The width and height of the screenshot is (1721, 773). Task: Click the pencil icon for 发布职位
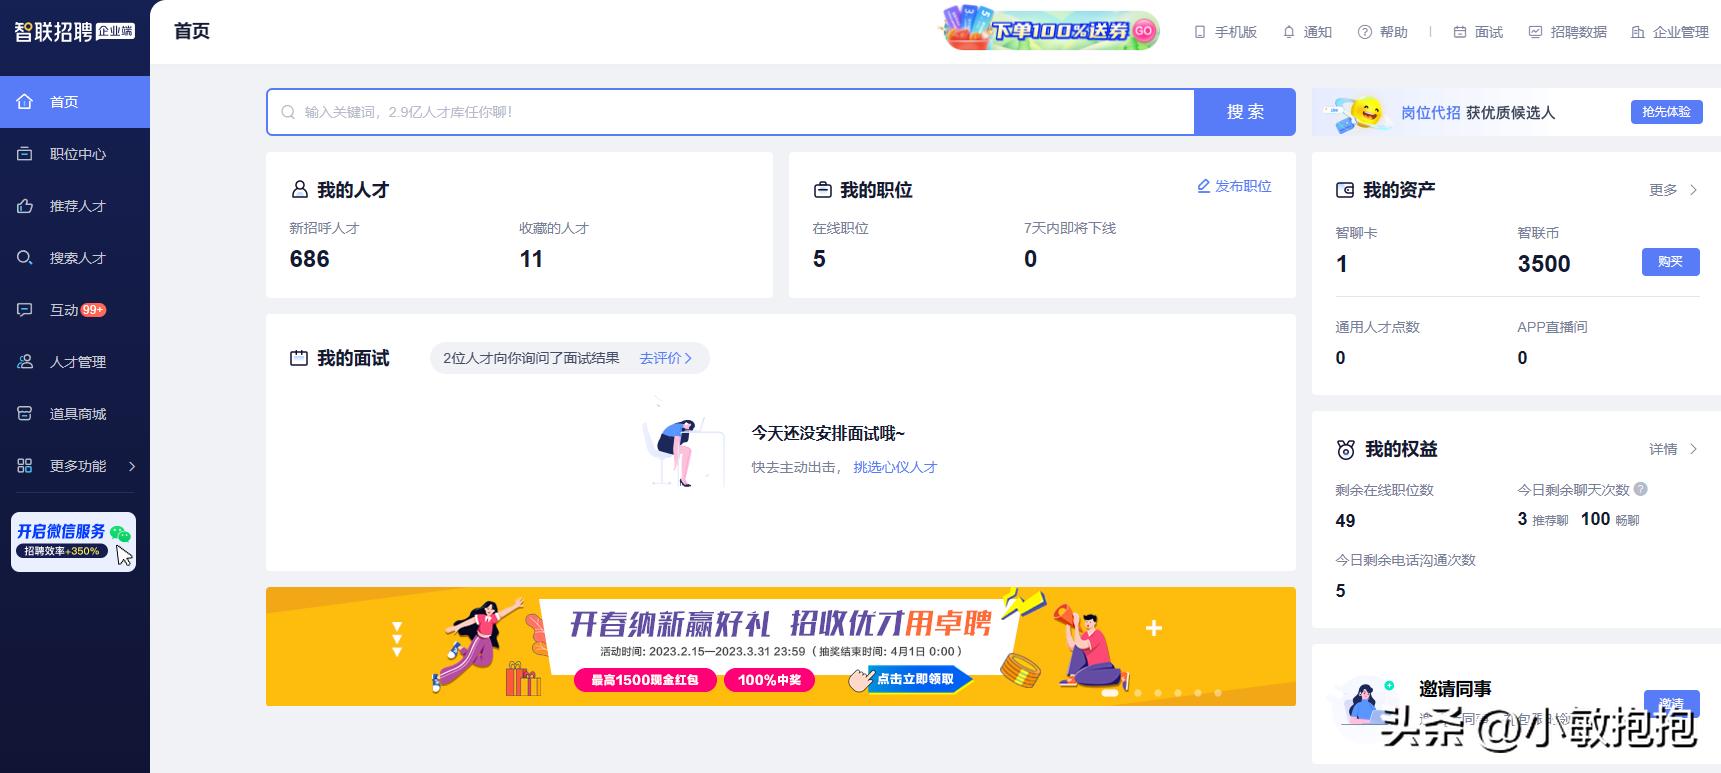pyautogui.click(x=1204, y=186)
